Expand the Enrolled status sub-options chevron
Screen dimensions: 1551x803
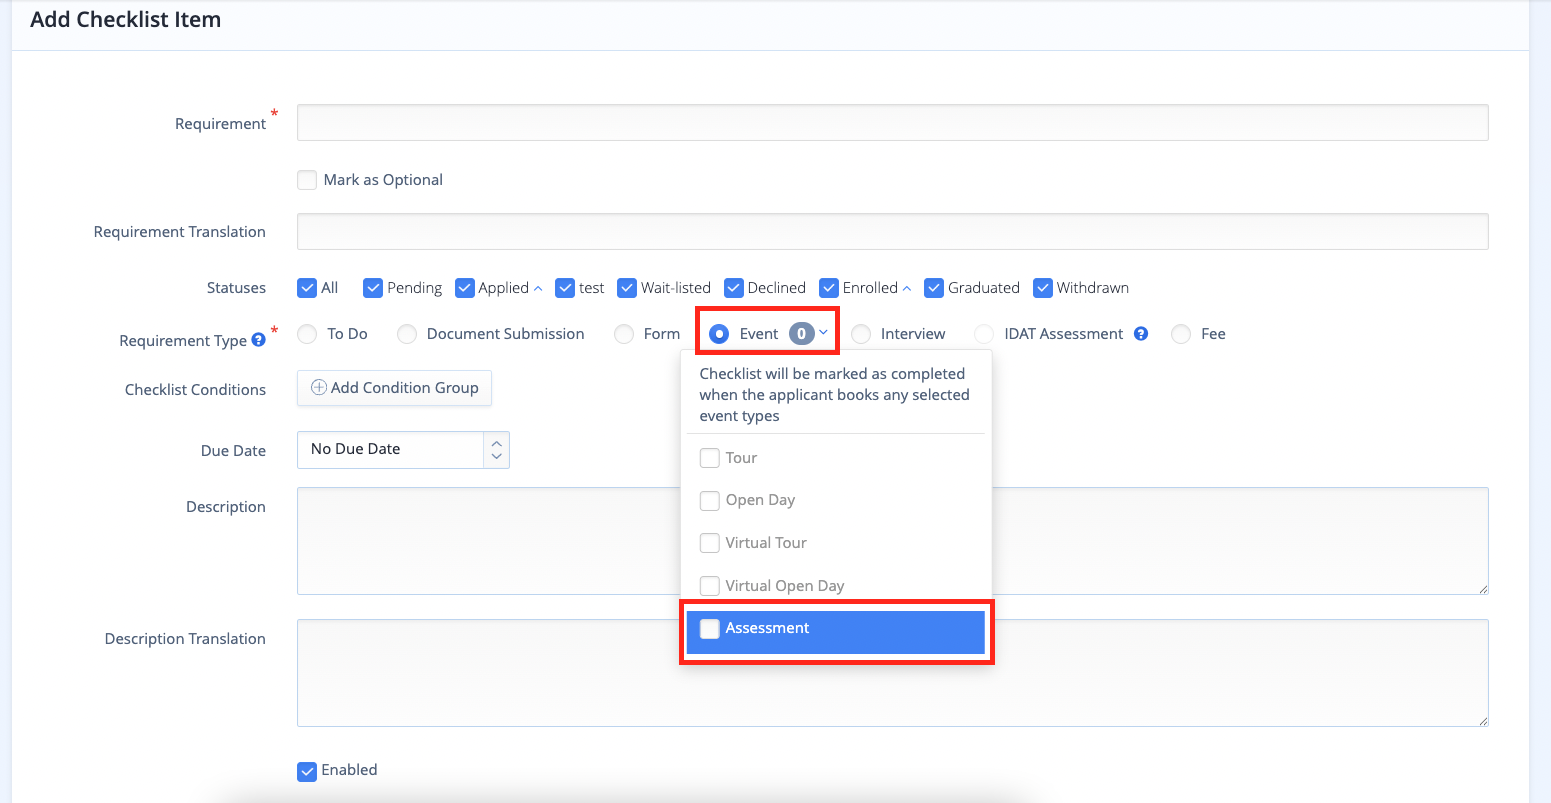[907, 288]
